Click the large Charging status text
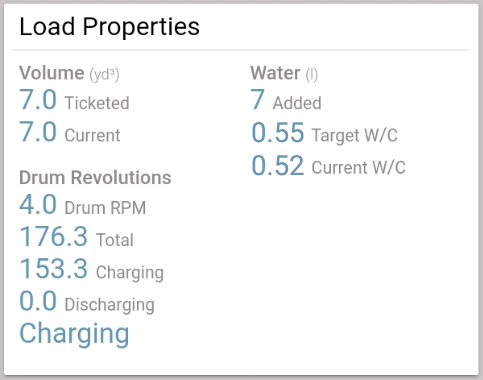Viewport: 483px width, 380px height. point(74,334)
